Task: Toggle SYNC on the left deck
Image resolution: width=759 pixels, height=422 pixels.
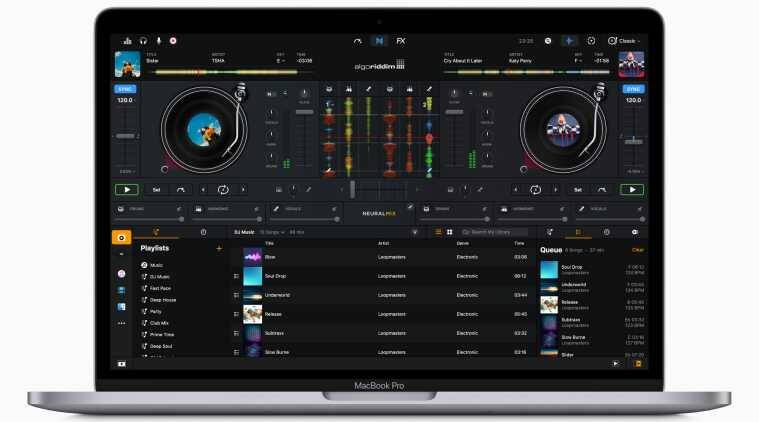Action: tap(125, 89)
